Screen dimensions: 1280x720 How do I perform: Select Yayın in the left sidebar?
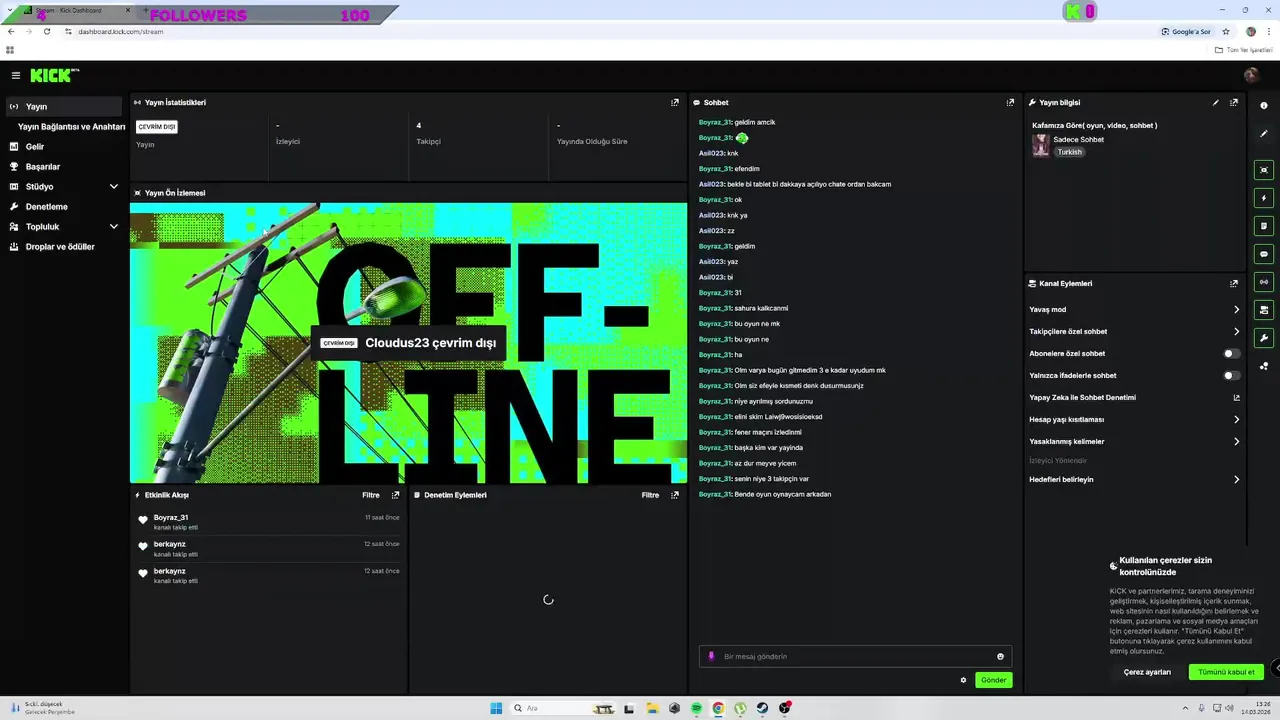[64, 106]
